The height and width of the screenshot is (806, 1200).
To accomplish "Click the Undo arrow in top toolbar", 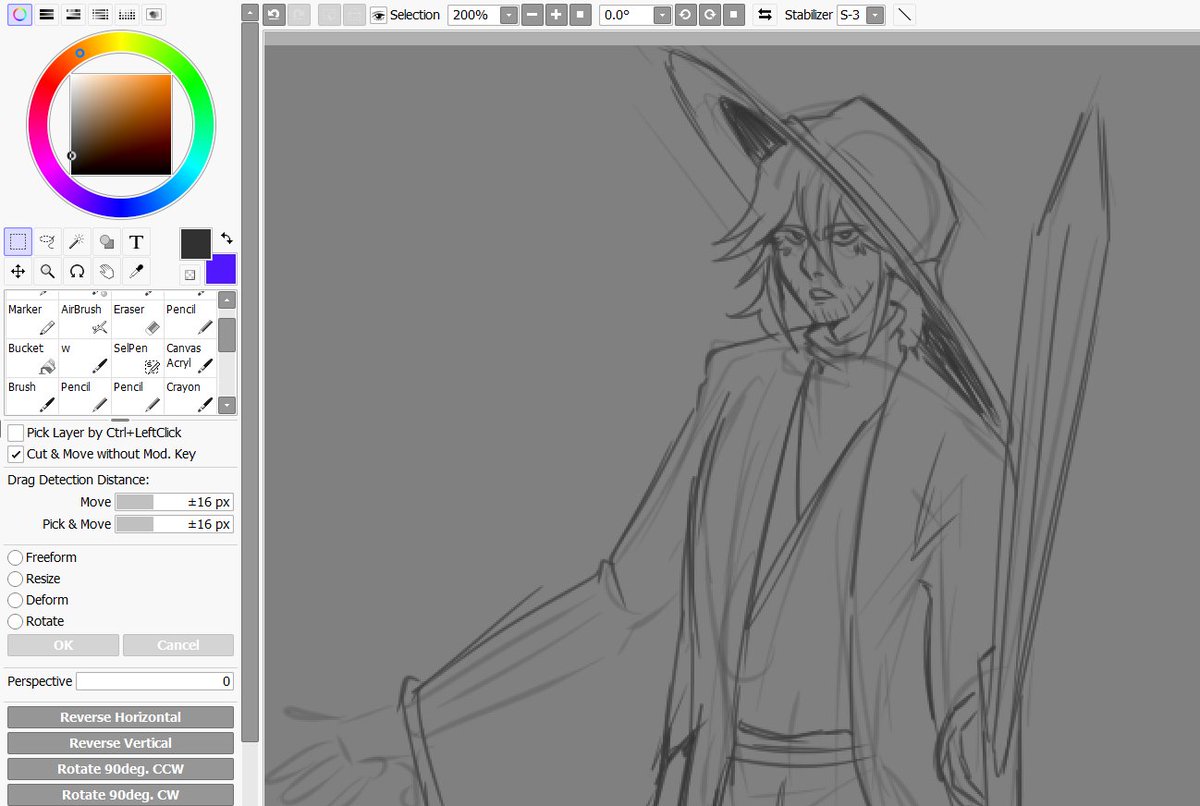I will (273, 15).
